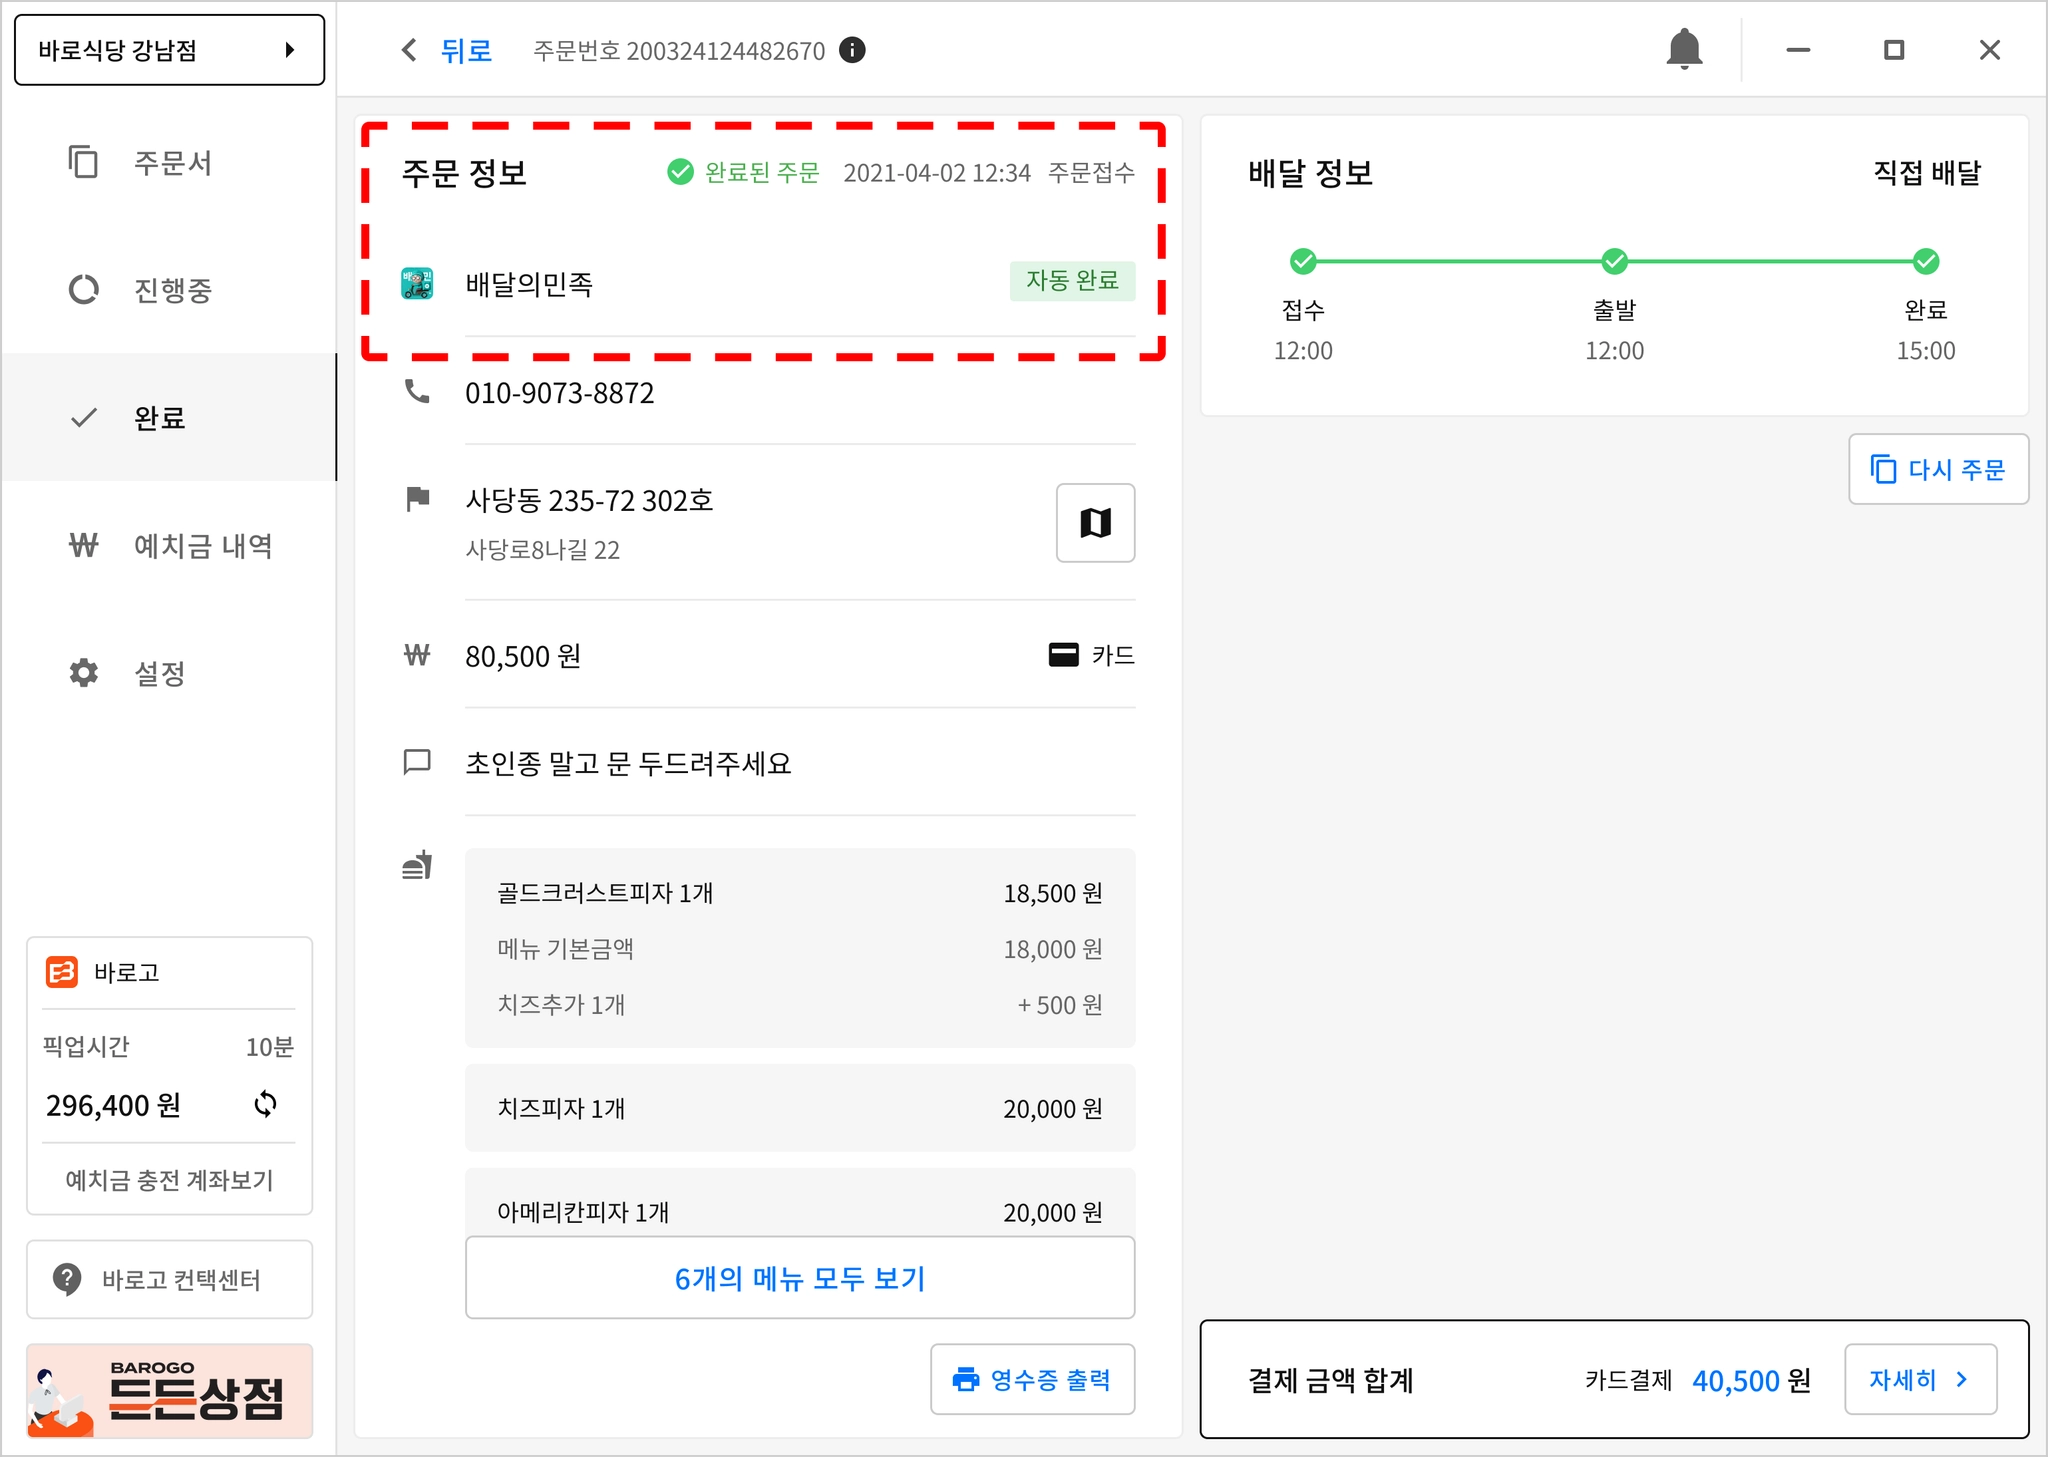This screenshot has height=1457, width=2048.
Task: Refresh the deposit balance amount
Action: (x=265, y=1104)
